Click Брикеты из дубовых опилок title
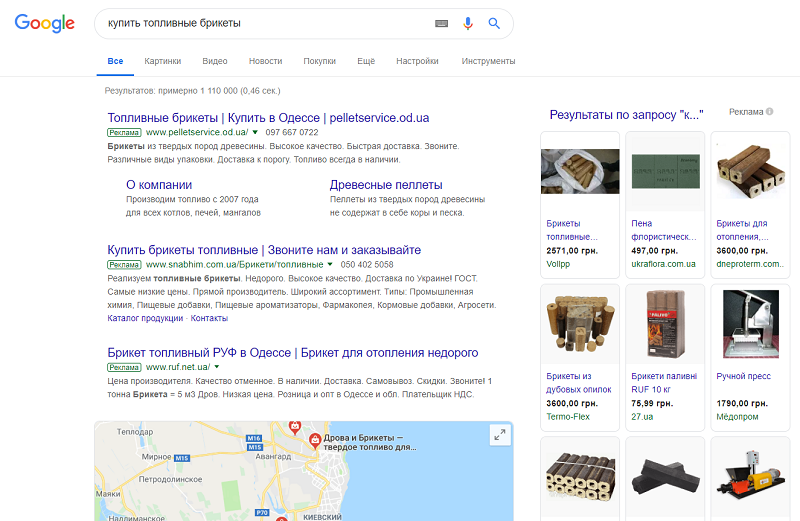800x521 pixels. point(579,383)
